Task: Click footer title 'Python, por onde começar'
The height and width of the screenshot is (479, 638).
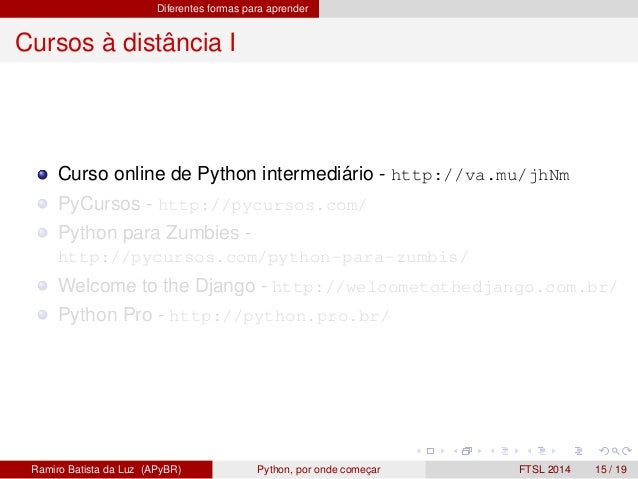Action: (319, 469)
